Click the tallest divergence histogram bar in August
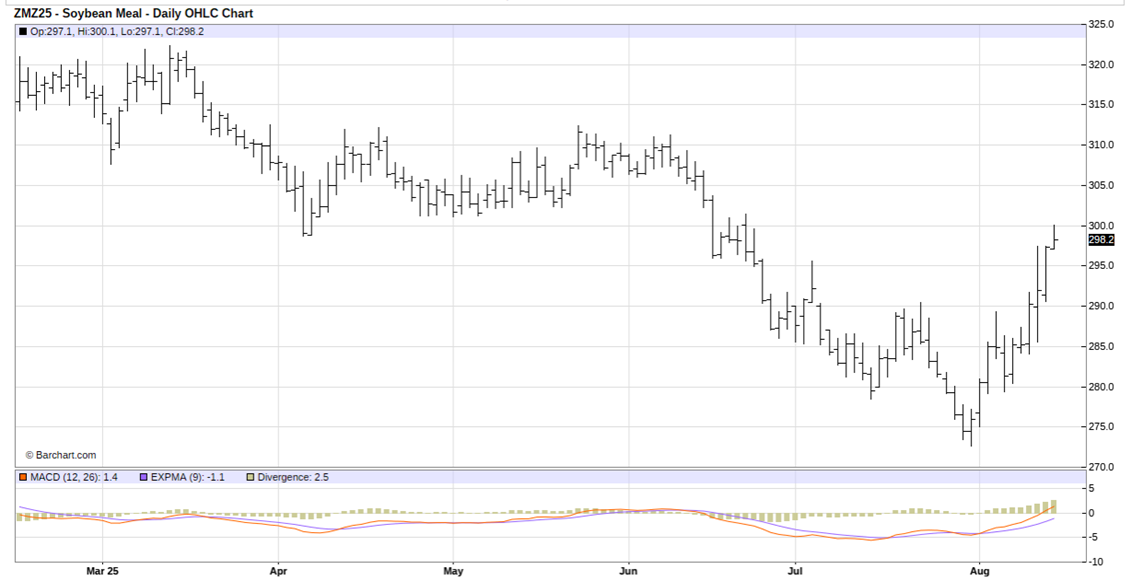This screenshot has width=1143, height=581. (1053, 507)
